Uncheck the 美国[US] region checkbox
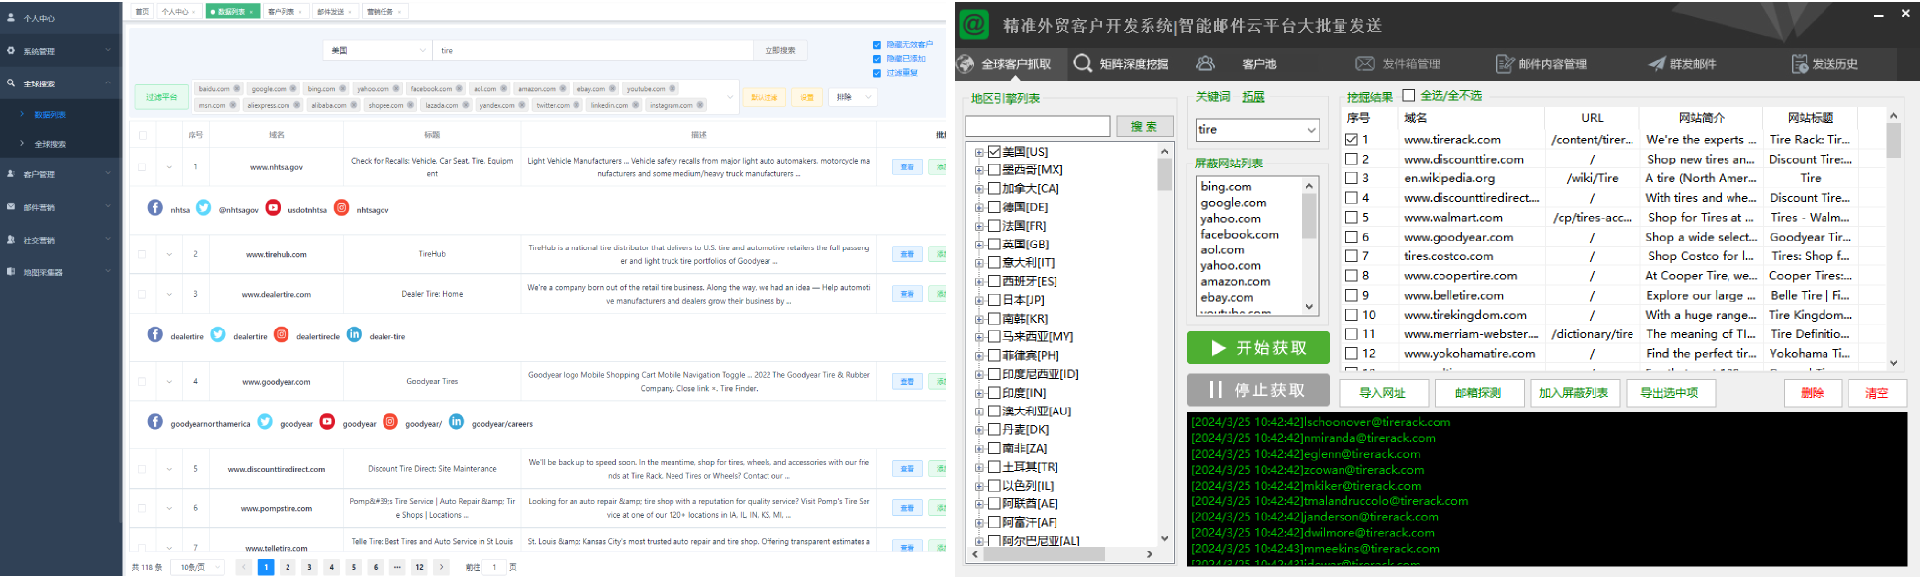The image size is (1920, 577). (x=994, y=152)
